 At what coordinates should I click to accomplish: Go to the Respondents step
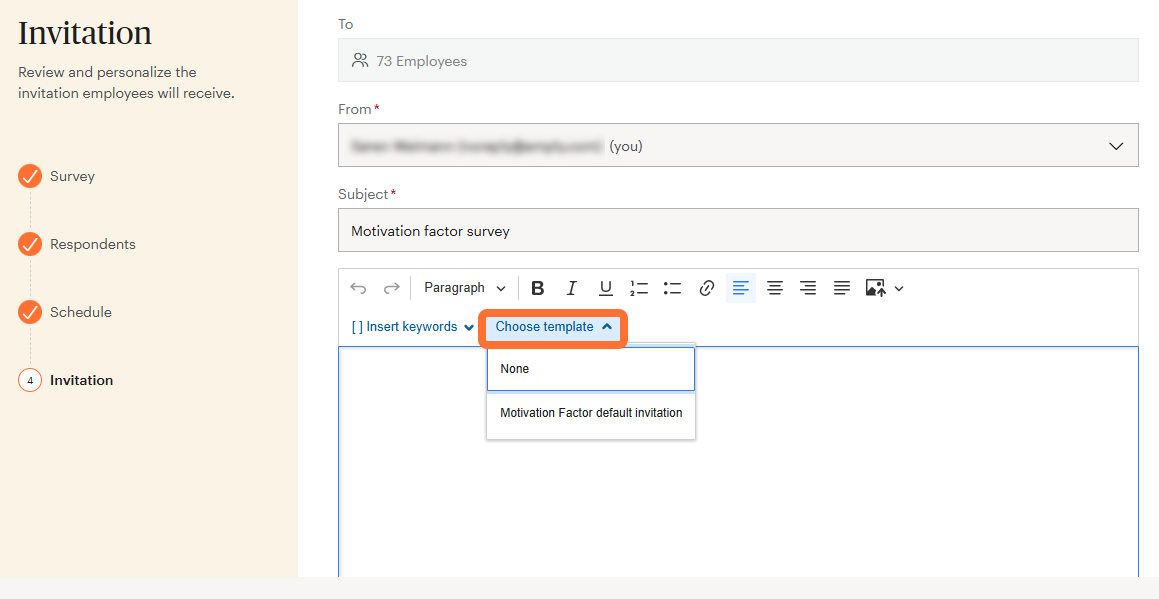pyautogui.click(x=93, y=245)
